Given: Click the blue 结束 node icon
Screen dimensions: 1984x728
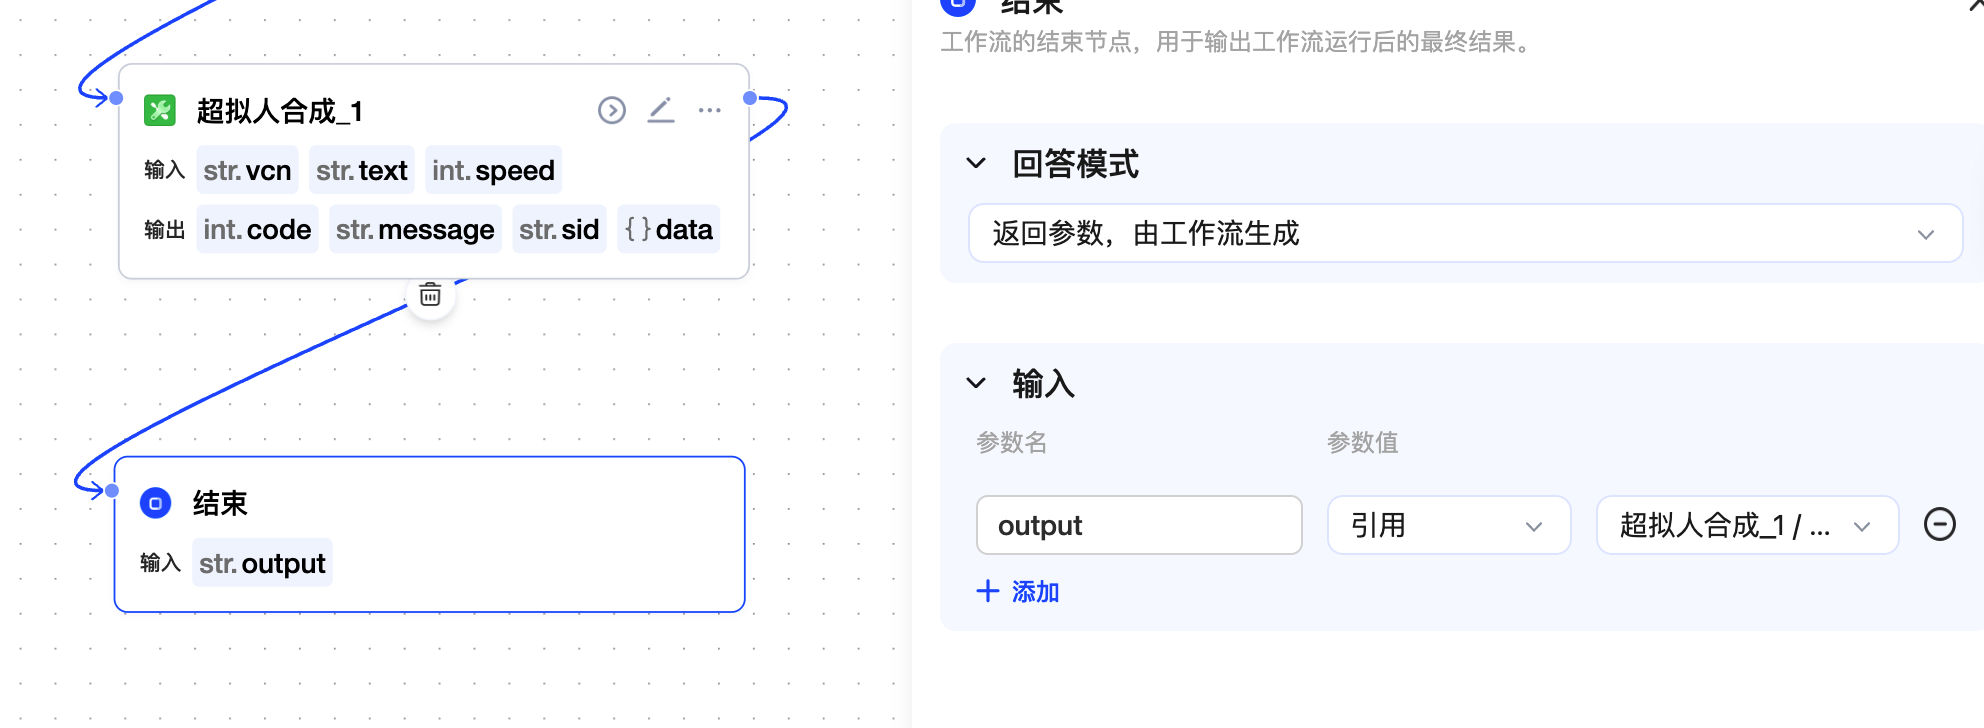Looking at the screenshot, I should [156, 503].
